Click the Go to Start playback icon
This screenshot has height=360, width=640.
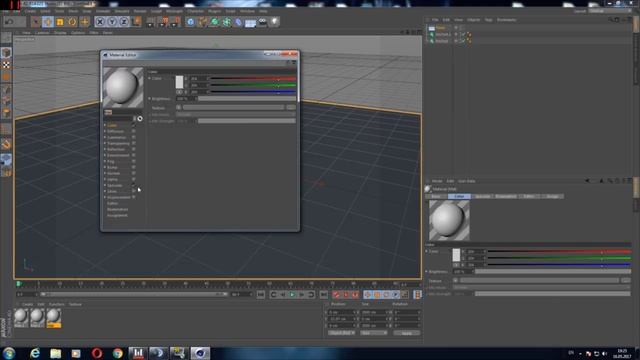[x=261, y=294]
